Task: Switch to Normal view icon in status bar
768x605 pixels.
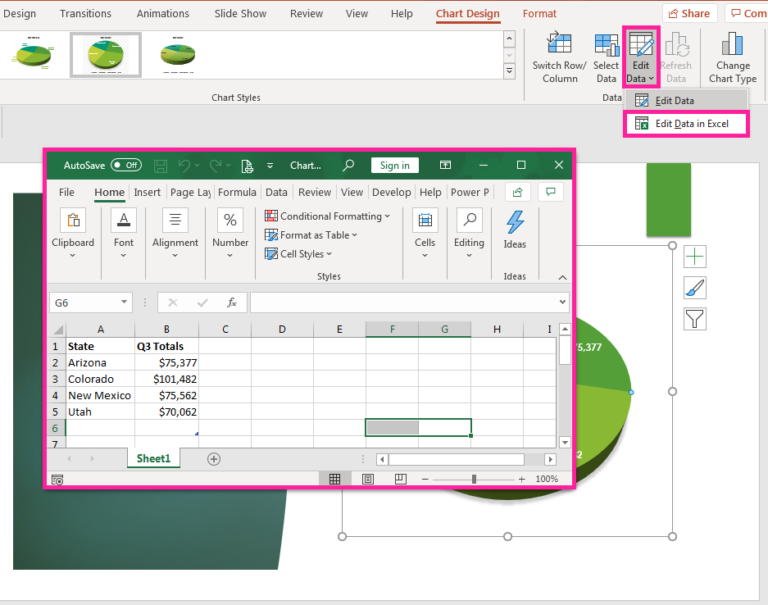Action: pos(335,479)
